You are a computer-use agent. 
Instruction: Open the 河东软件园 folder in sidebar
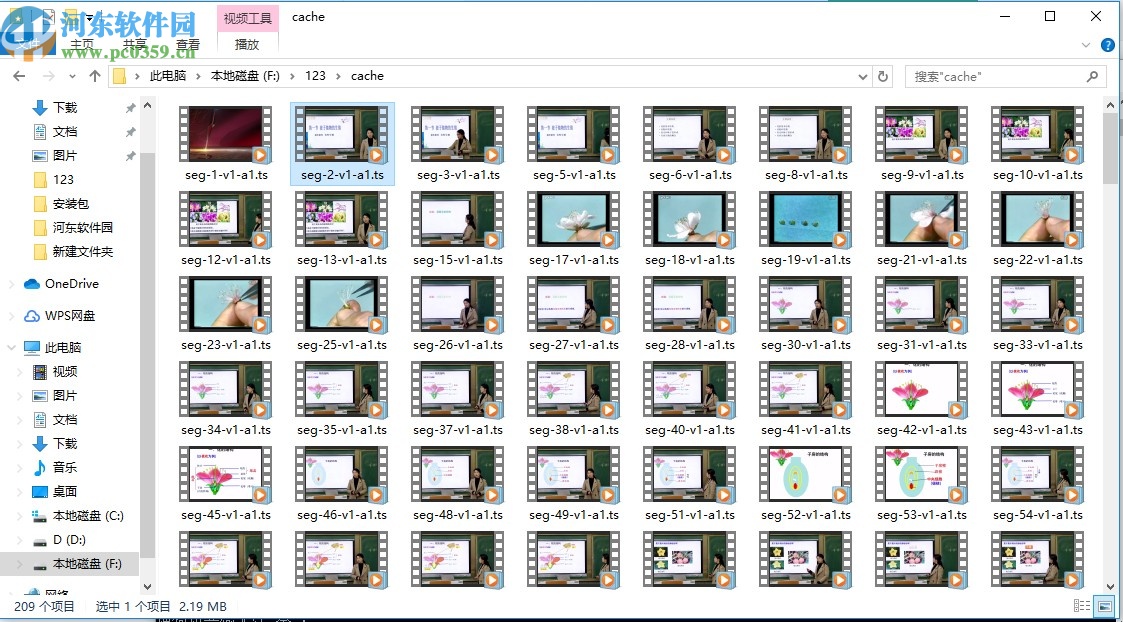[82, 228]
